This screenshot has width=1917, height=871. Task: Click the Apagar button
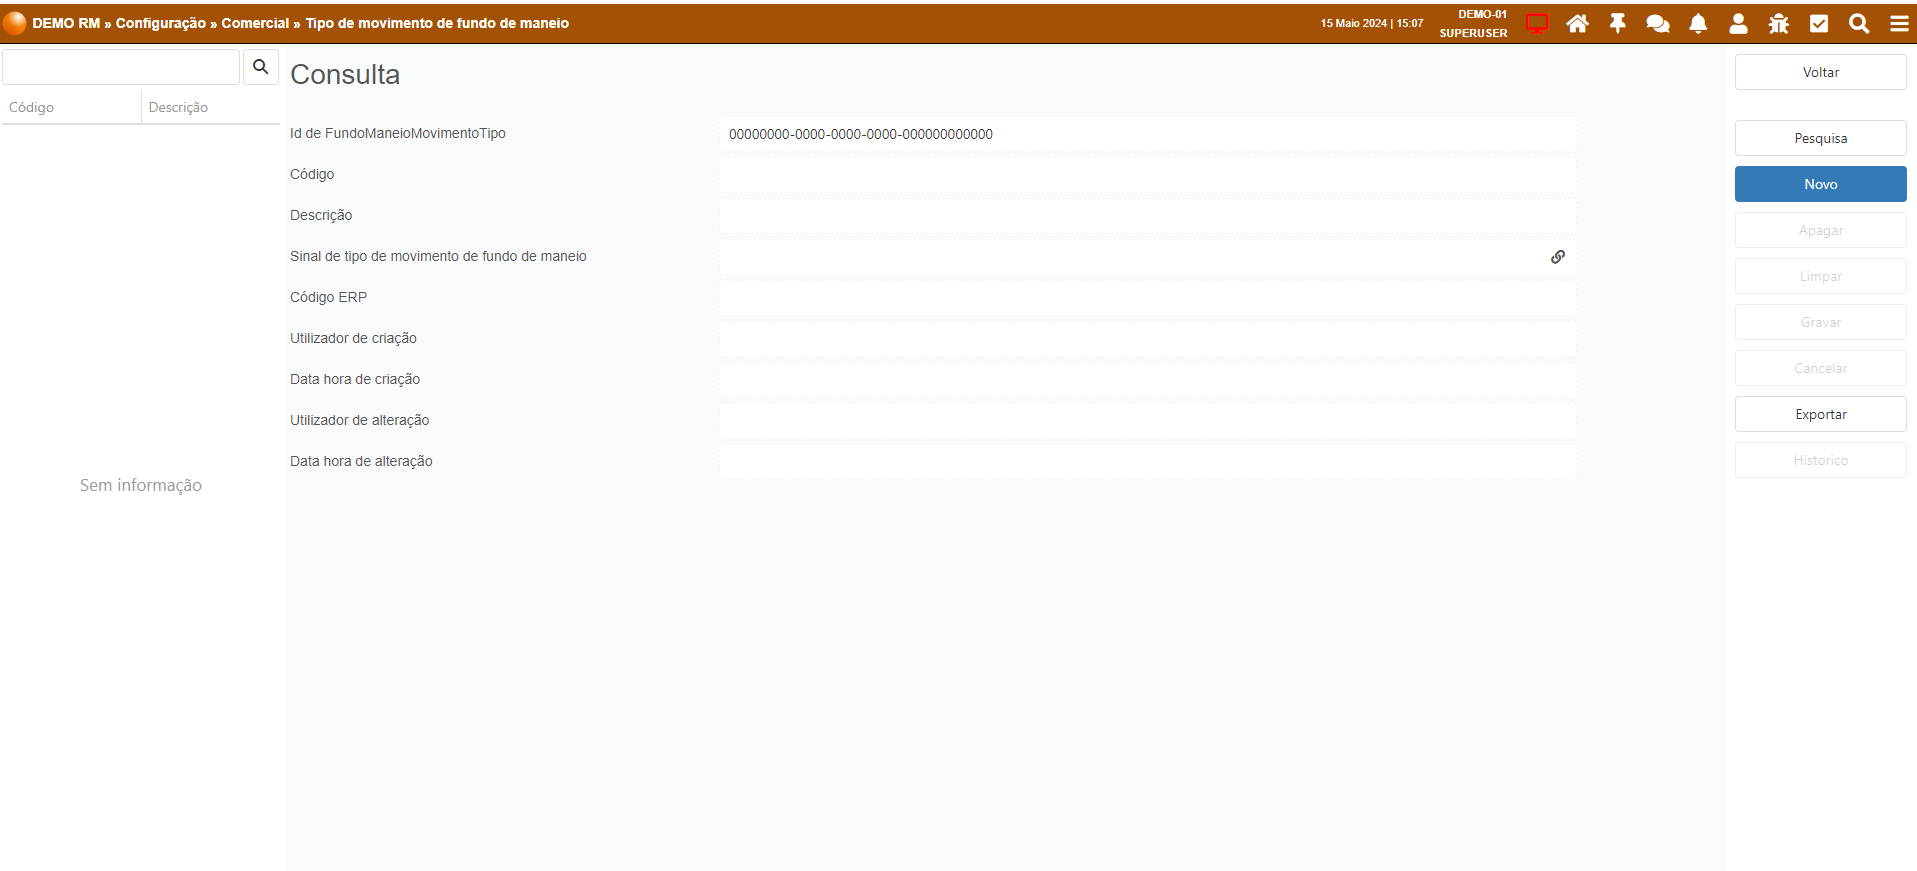click(1820, 230)
